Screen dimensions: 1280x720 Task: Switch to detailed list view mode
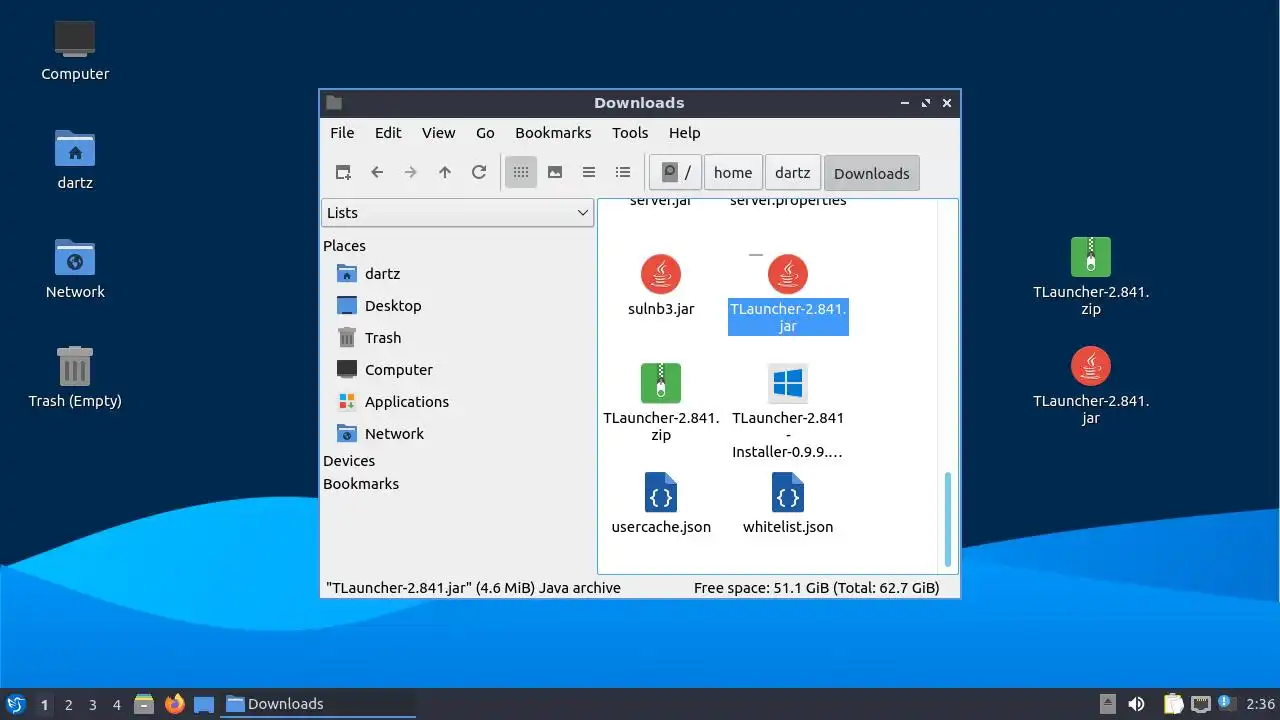click(623, 172)
